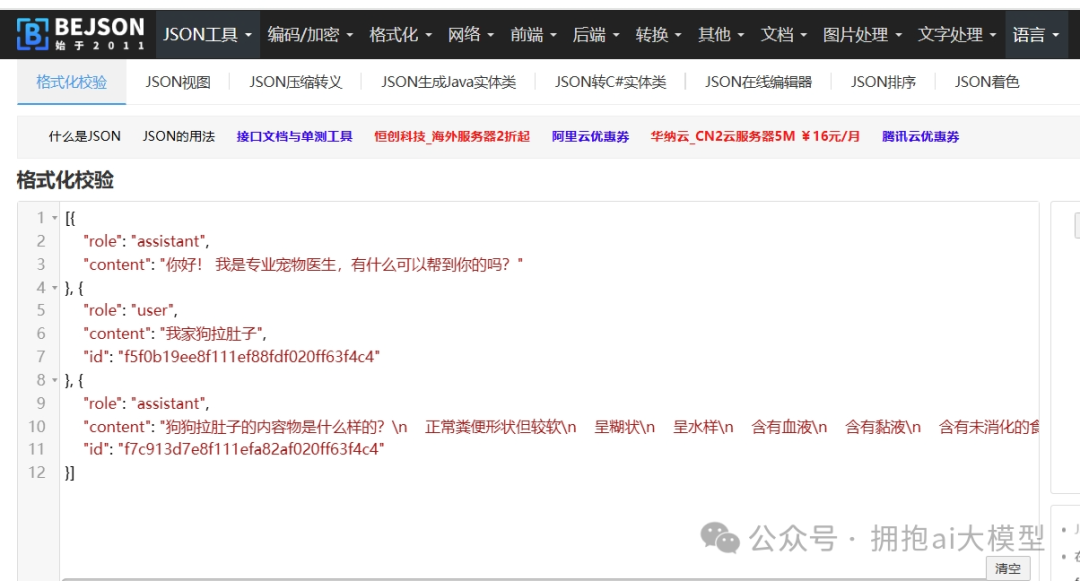1080x581 pixels.
Task: Open the 格式化 dropdown menu
Action: click(x=400, y=35)
